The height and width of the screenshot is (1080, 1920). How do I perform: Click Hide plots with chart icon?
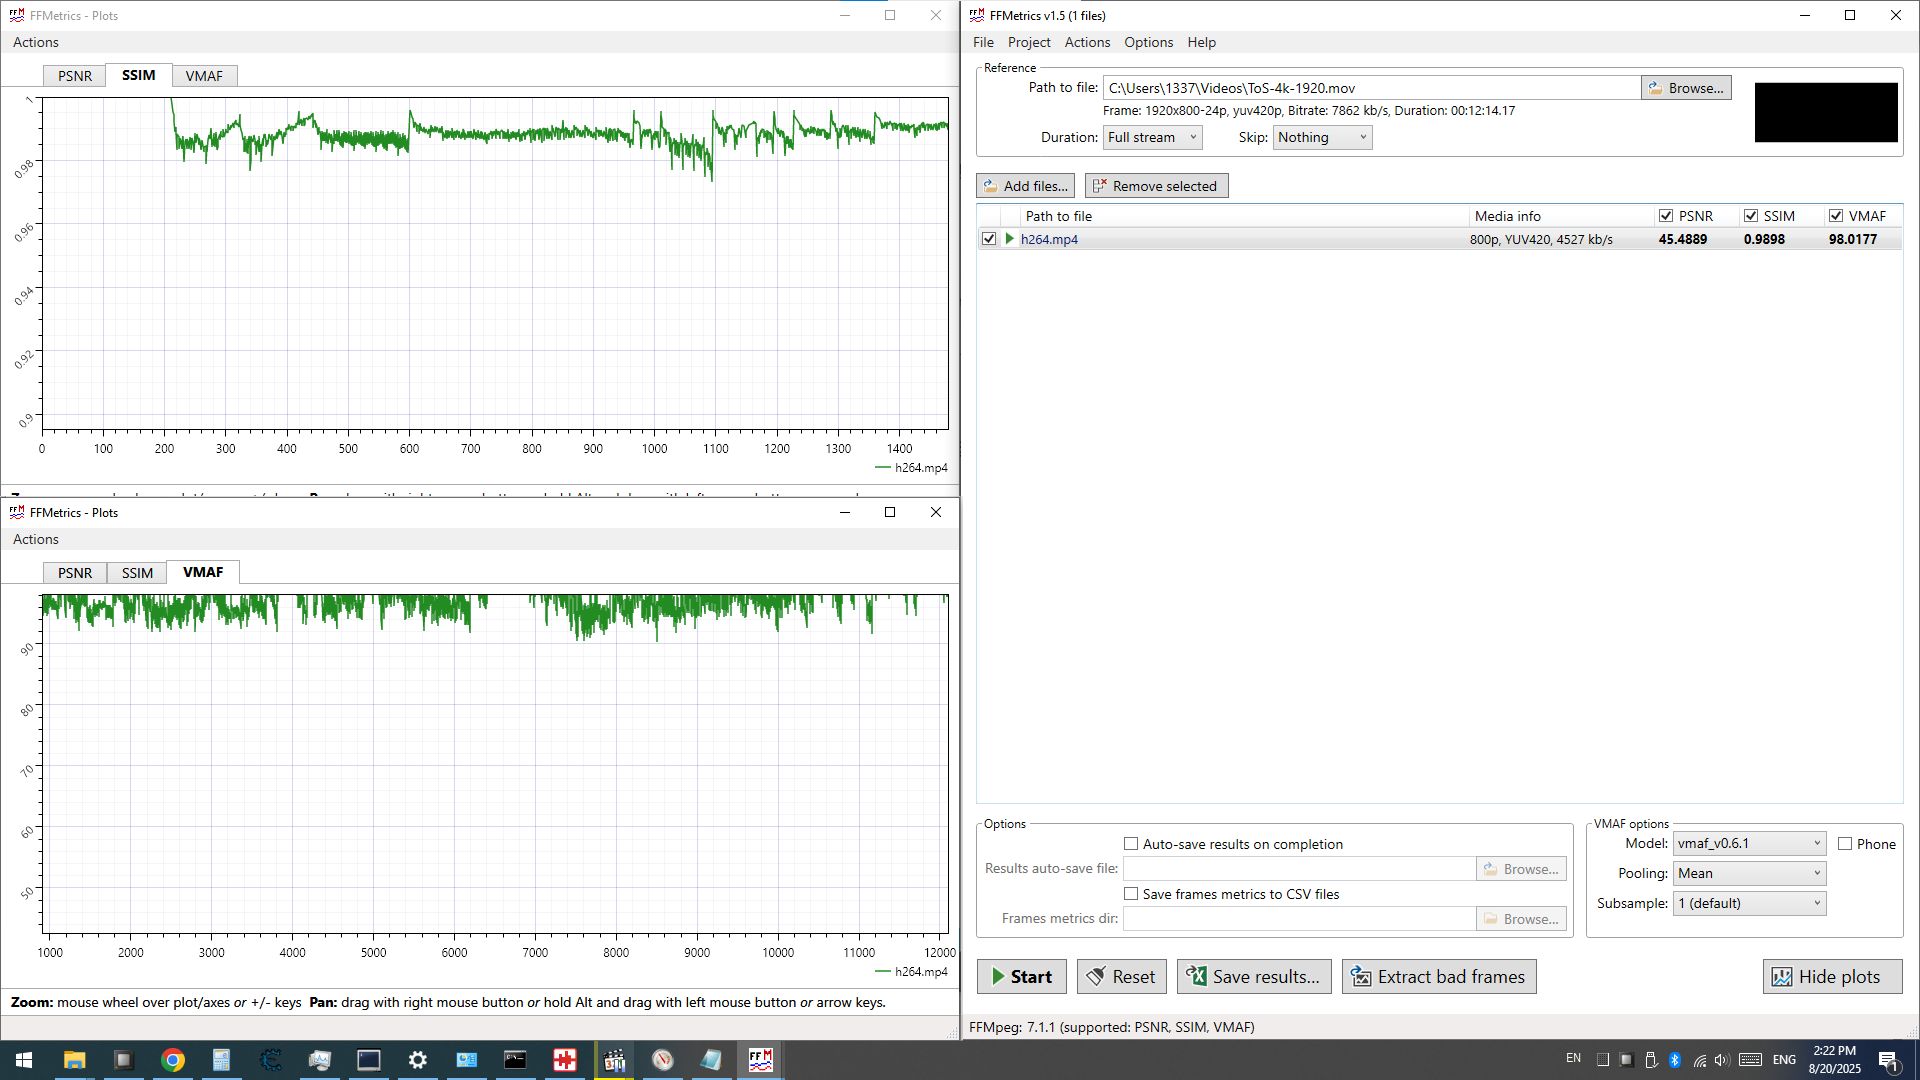[1831, 977]
